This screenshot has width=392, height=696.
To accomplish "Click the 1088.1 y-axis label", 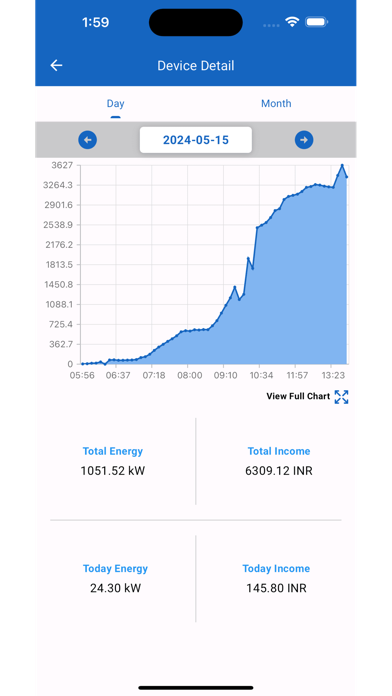I will 58,304.
